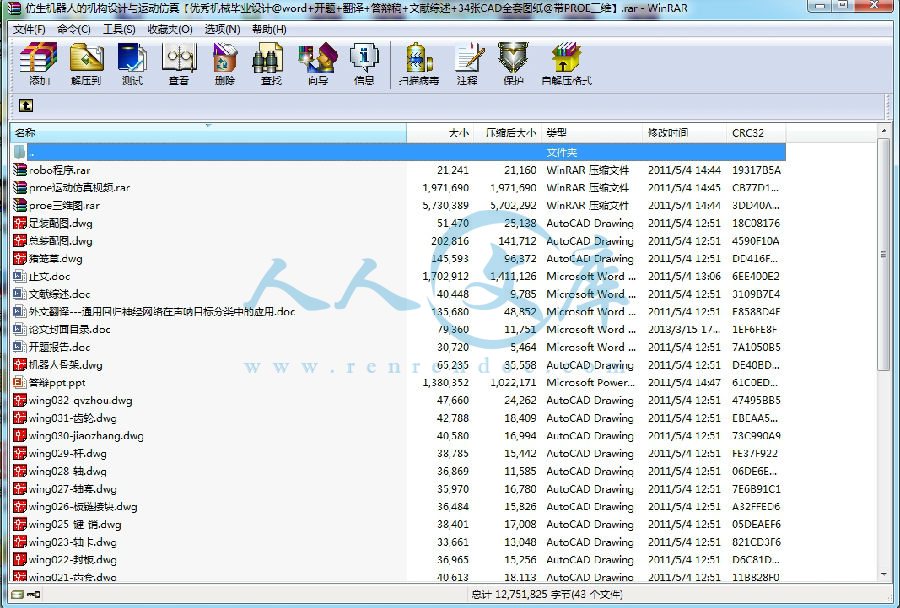Select the 外文翻译 doc file name
The image size is (900, 608).
(162, 312)
